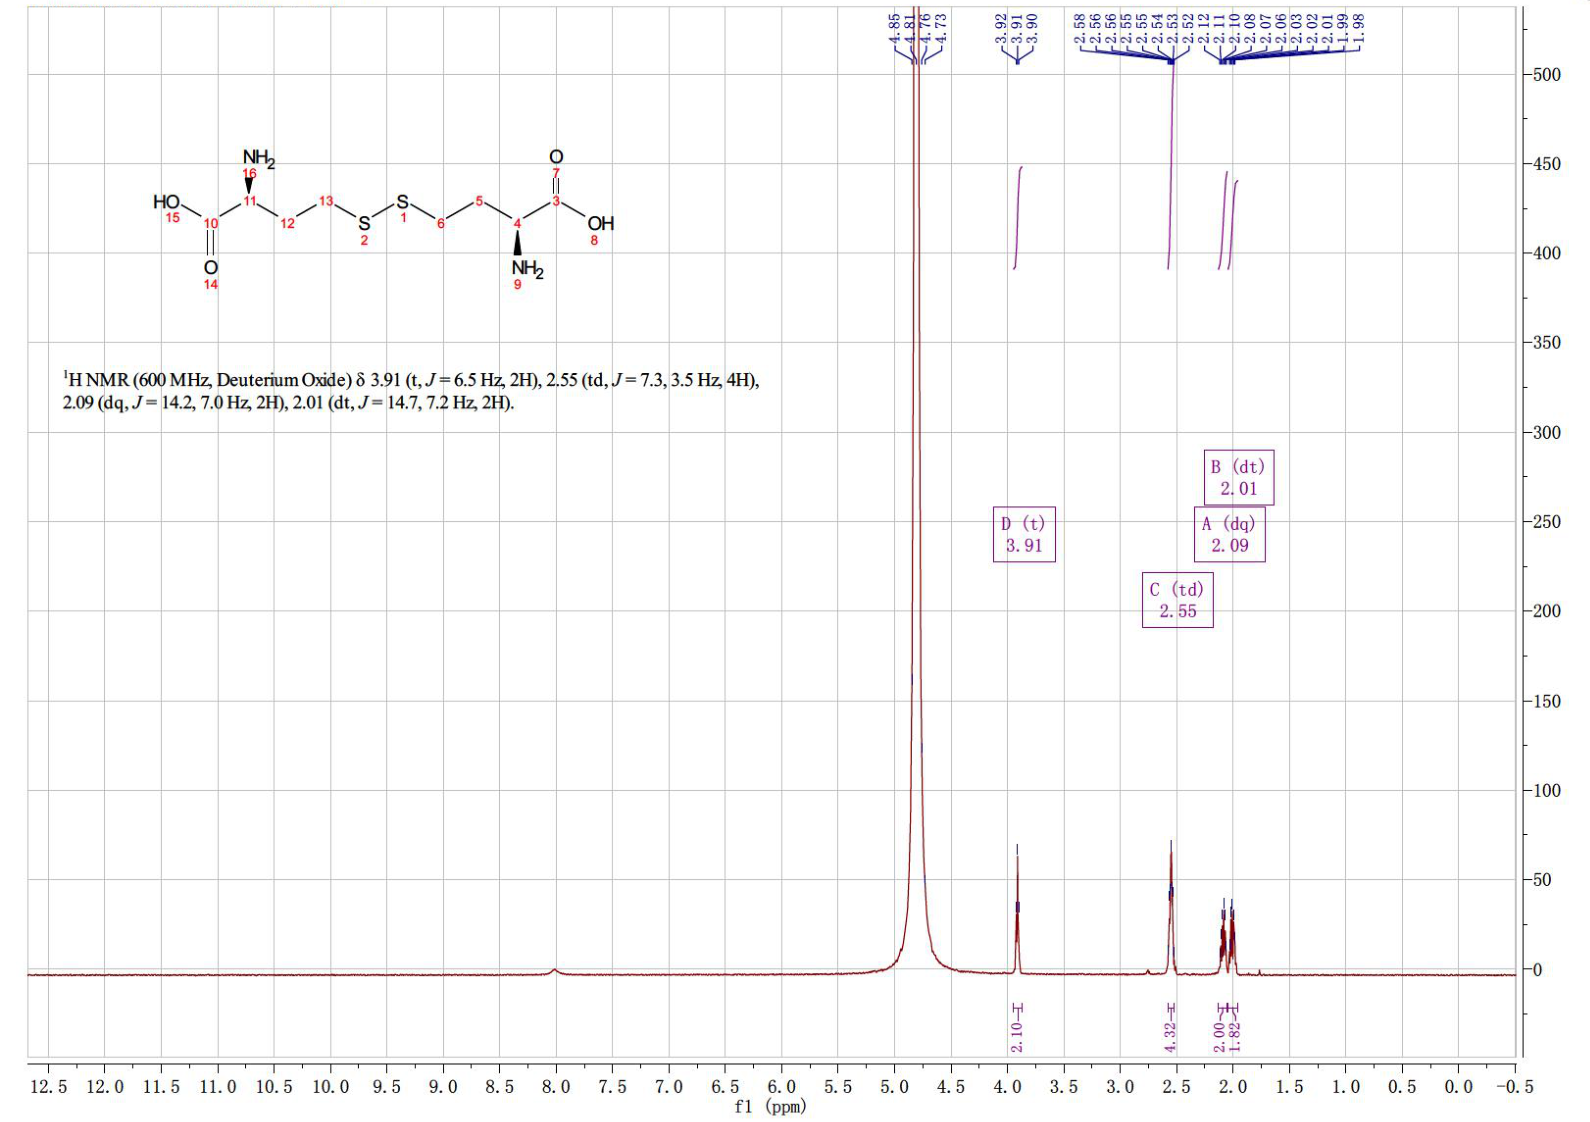Click the integral value 2.10 below the baseline
The width and height of the screenshot is (1590, 1122).
click(1017, 1037)
